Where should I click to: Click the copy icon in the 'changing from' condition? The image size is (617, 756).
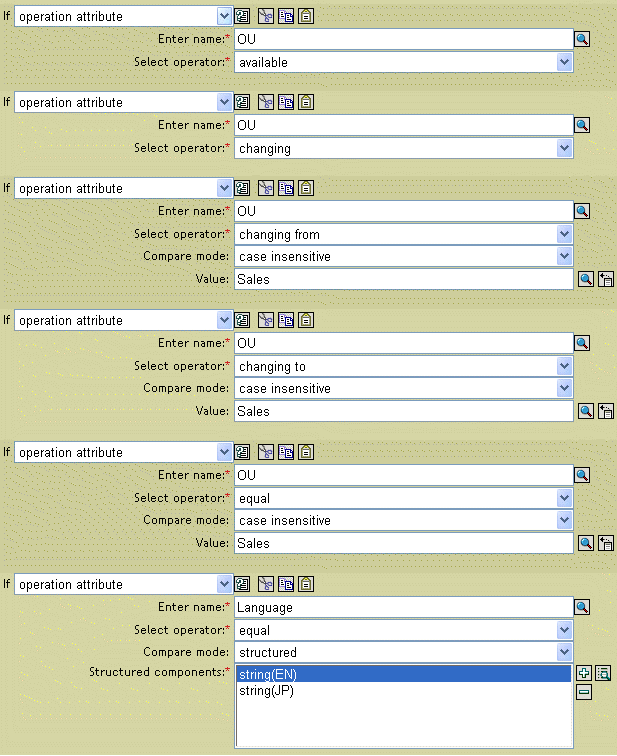[x=286, y=189]
